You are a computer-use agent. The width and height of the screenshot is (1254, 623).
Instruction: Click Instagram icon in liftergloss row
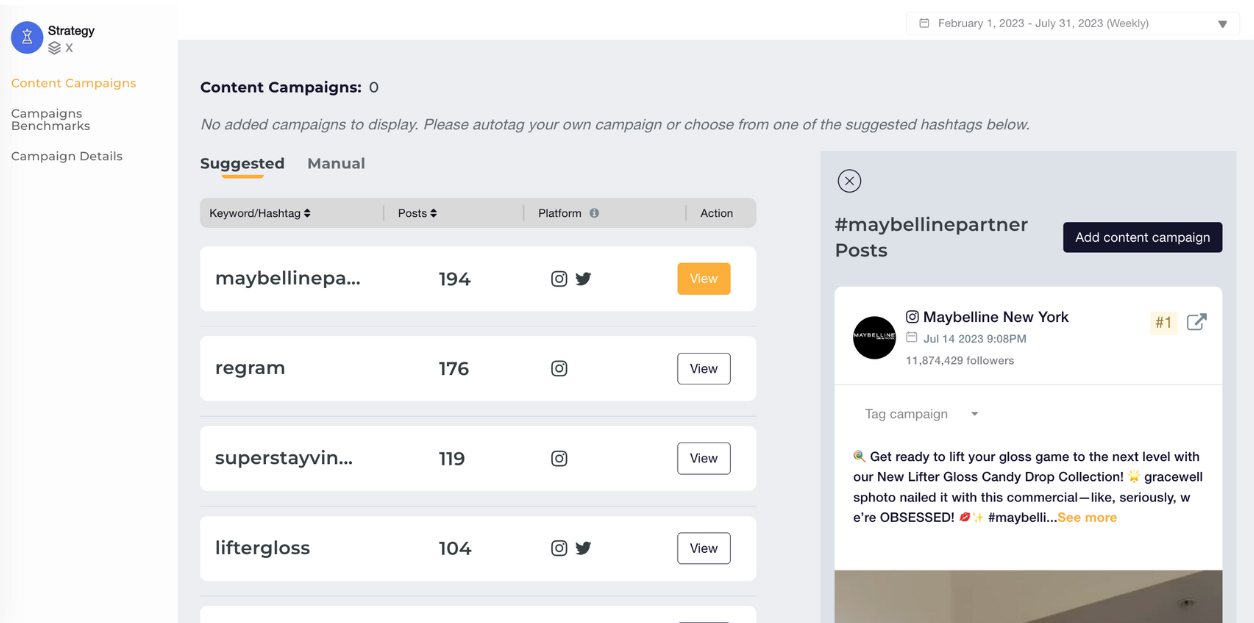(x=559, y=548)
